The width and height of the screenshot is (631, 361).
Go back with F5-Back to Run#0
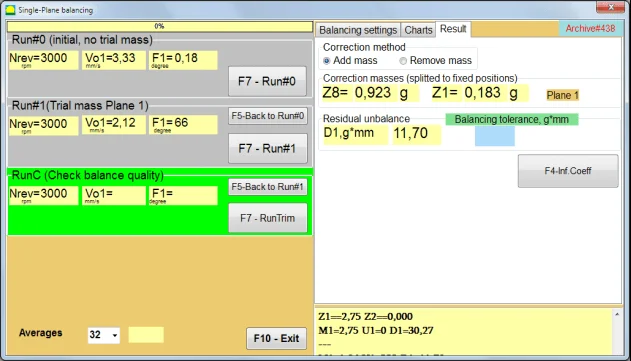268,116
